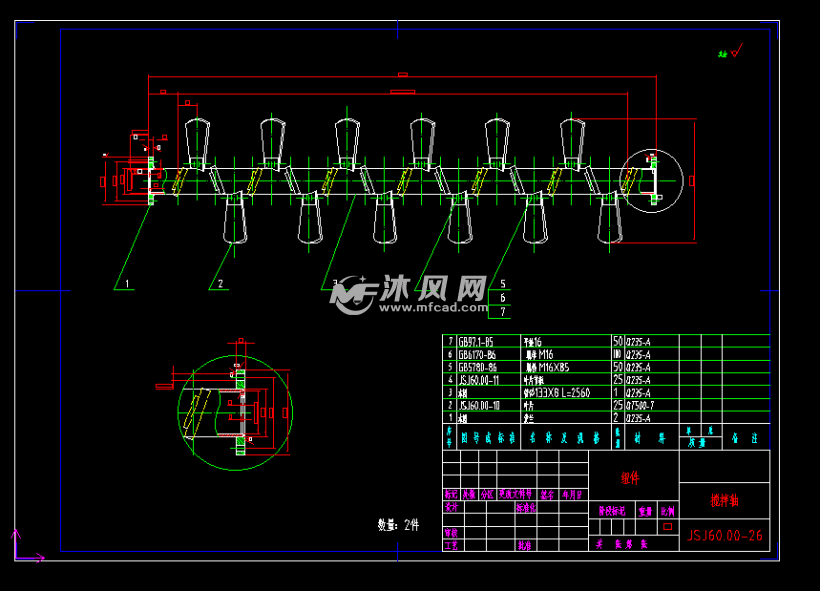820x591 pixels.
Task: Click the green enlarged detail view circle
Action: pyautogui.click(x=235, y=413)
